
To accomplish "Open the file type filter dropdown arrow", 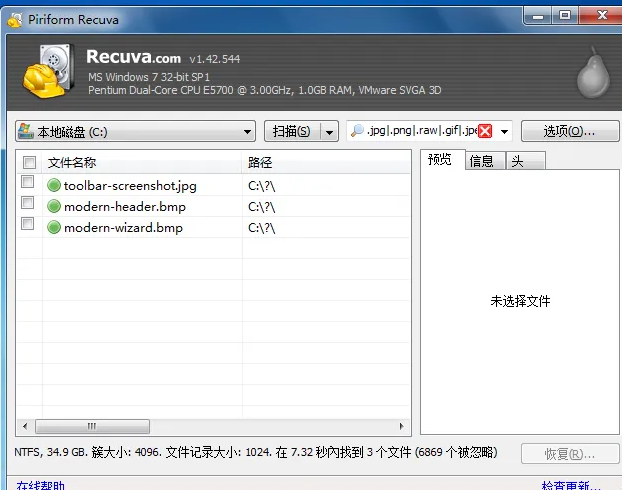I will (x=505, y=132).
